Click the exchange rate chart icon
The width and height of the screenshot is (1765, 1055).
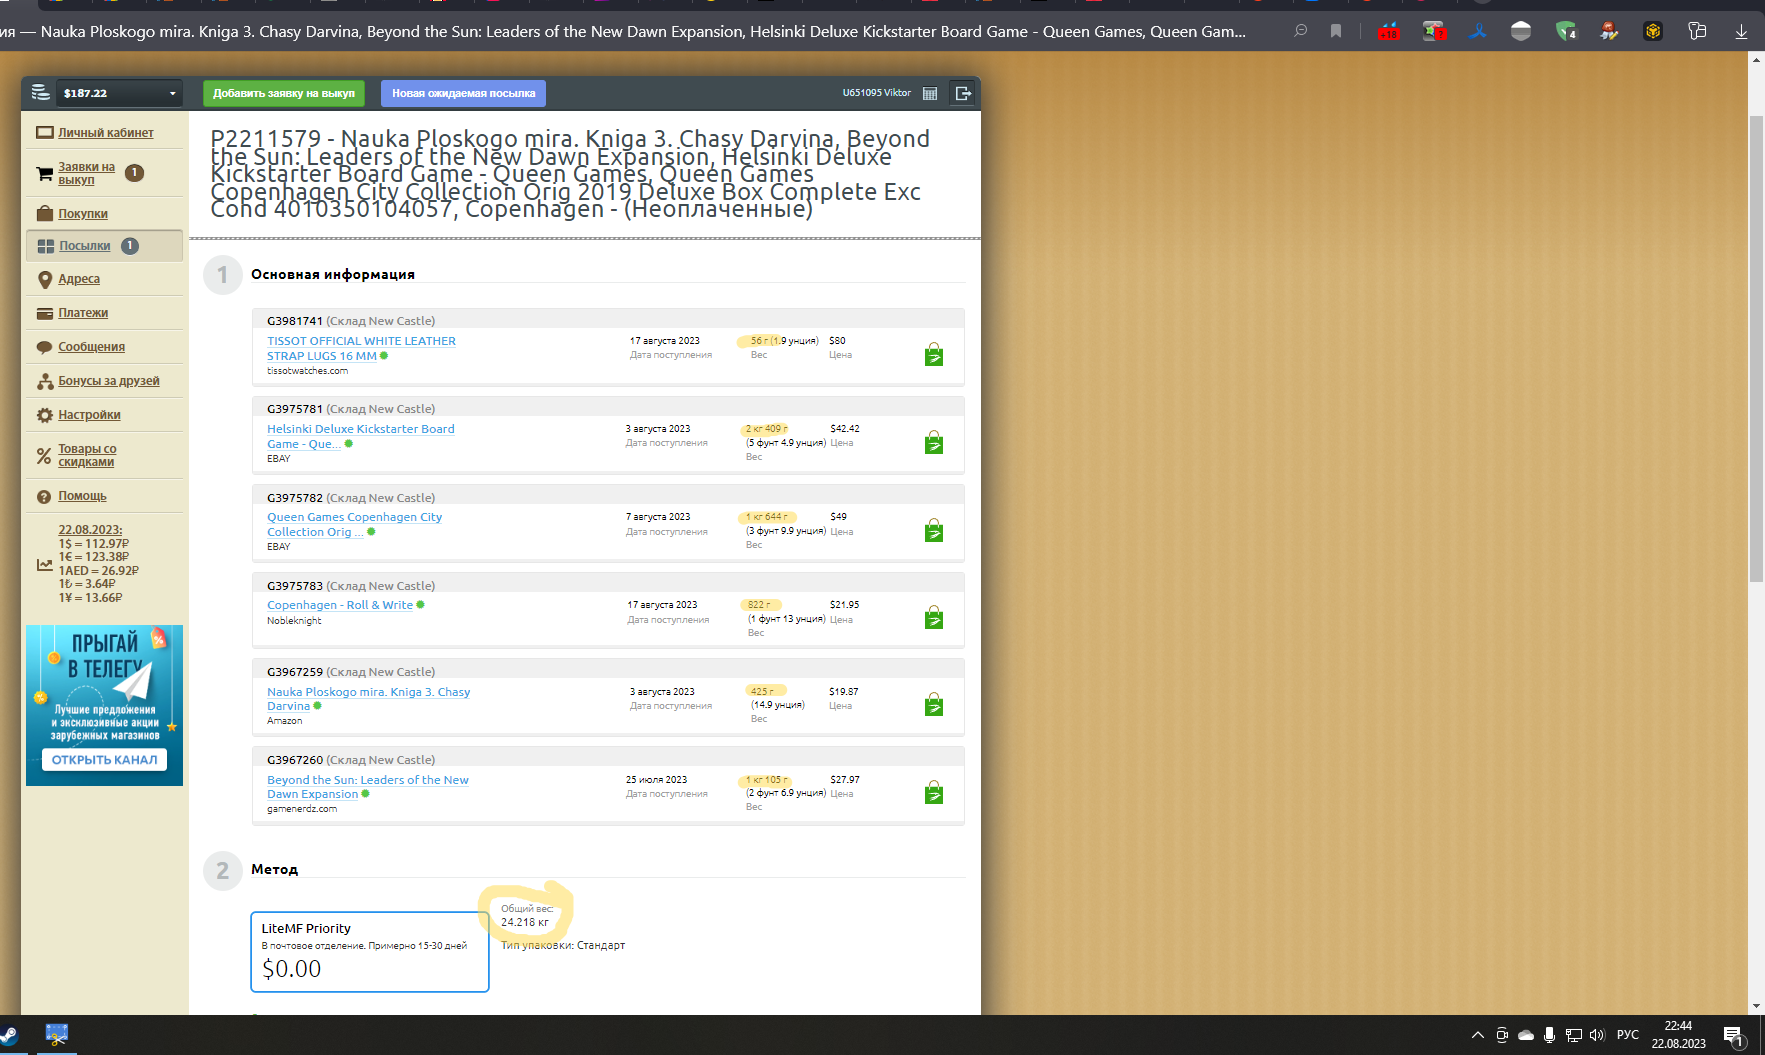tap(44, 565)
